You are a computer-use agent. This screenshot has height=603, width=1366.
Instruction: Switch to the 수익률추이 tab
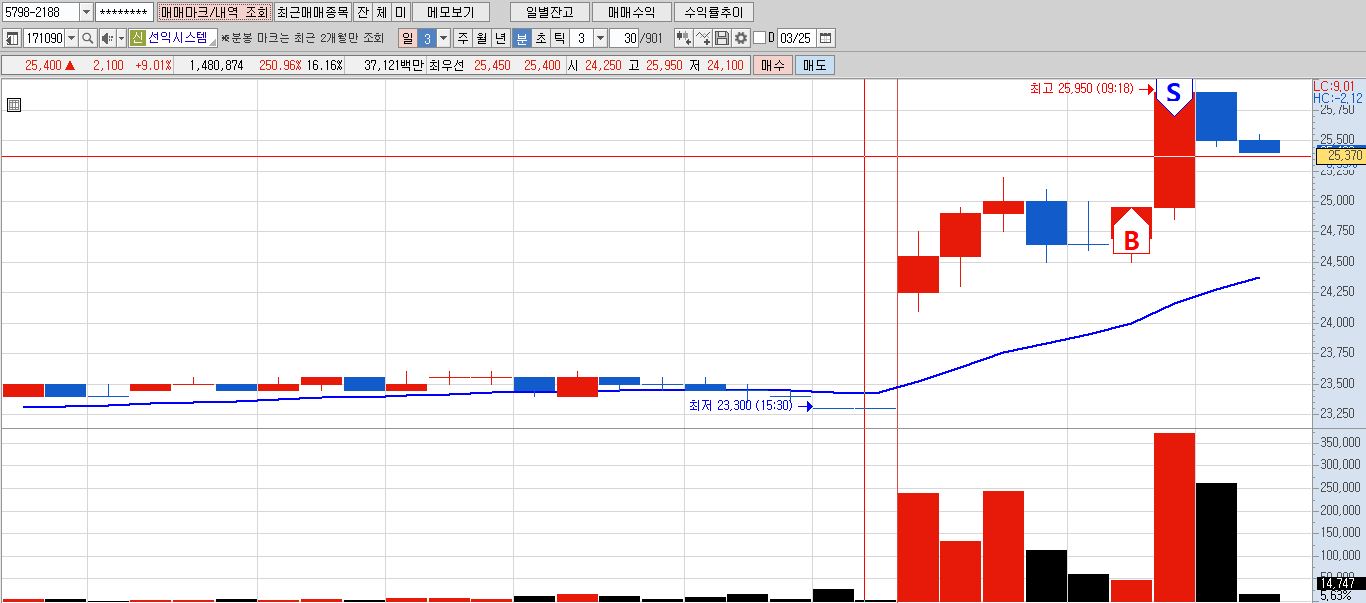714,12
